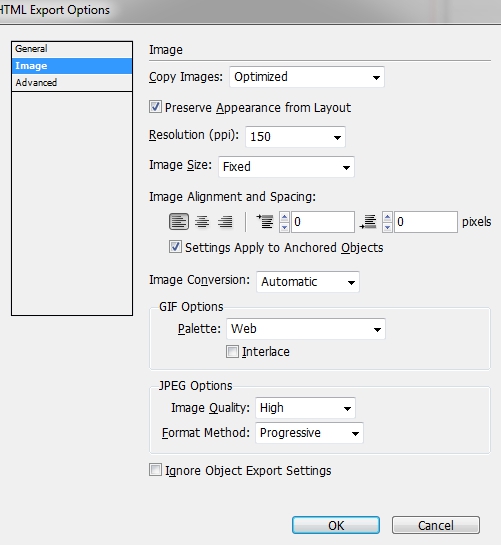Image resolution: width=501 pixels, height=545 pixels.
Task: Click the Cancel button
Action: [x=436, y=525]
